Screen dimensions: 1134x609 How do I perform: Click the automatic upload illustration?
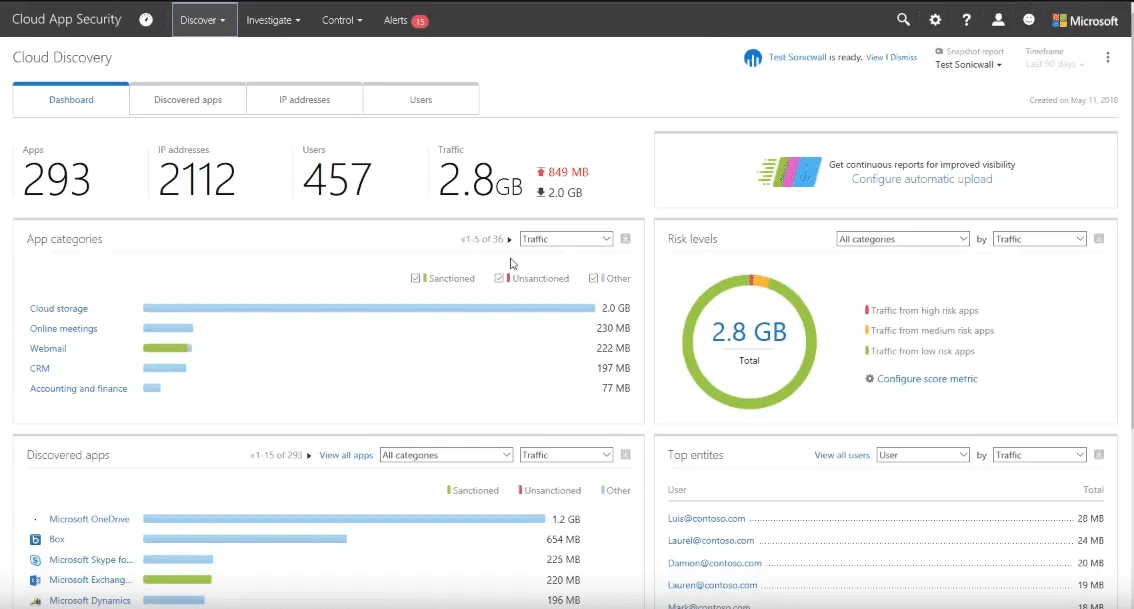pyautogui.click(x=789, y=172)
